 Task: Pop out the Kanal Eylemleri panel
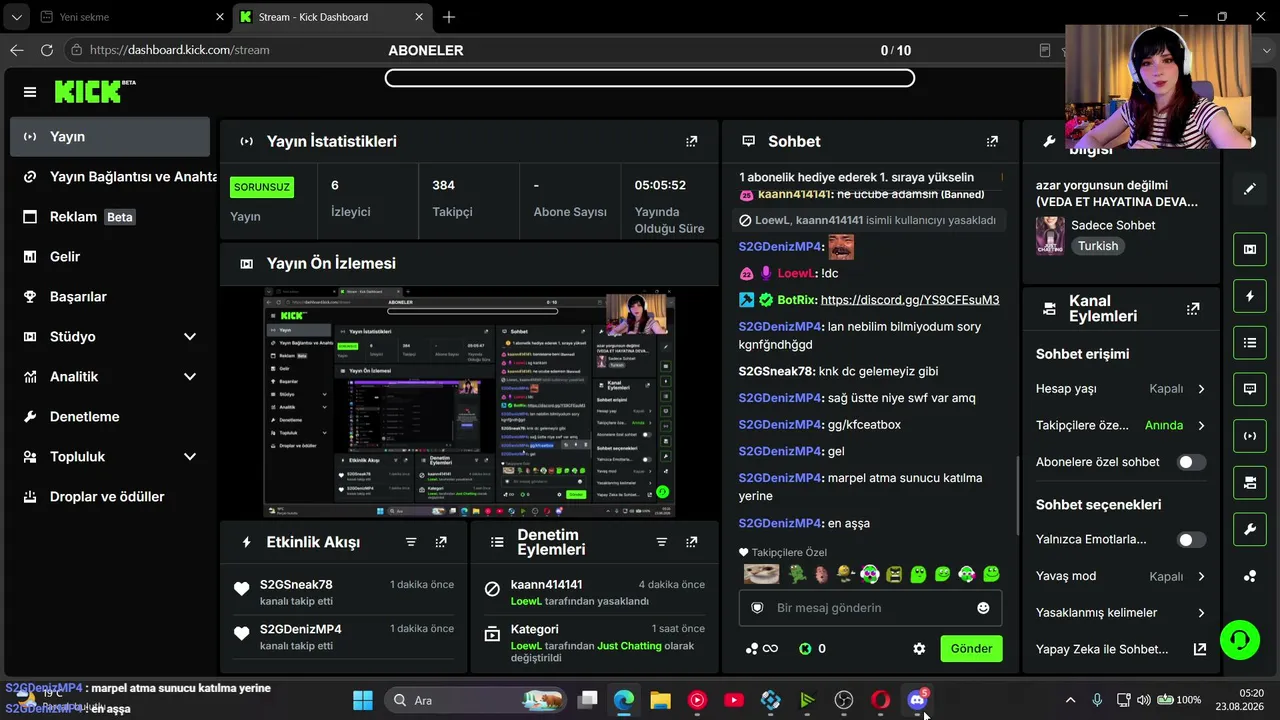(1193, 309)
